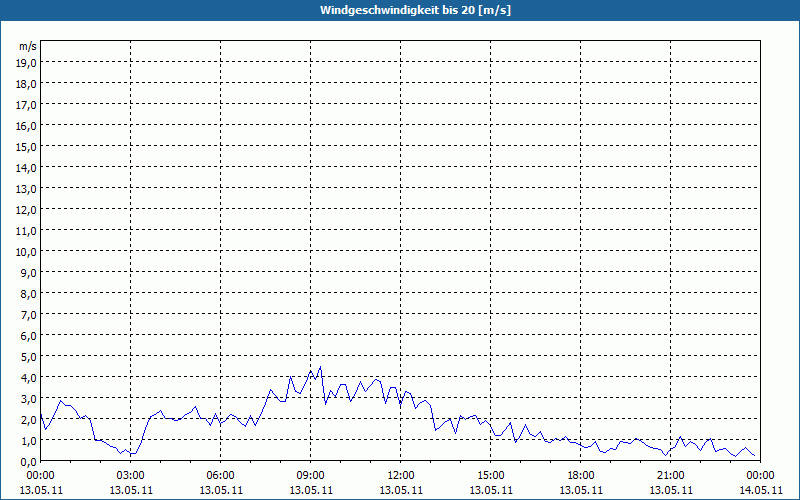This screenshot has height=500, width=800.
Task: Pick the '13.05.11' date under 15:00
Action: pyautogui.click(x=491, y=490)
